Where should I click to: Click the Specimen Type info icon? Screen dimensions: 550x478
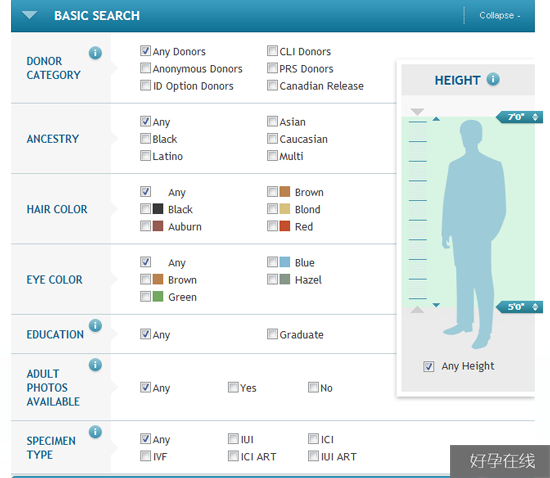pos(95,432)
